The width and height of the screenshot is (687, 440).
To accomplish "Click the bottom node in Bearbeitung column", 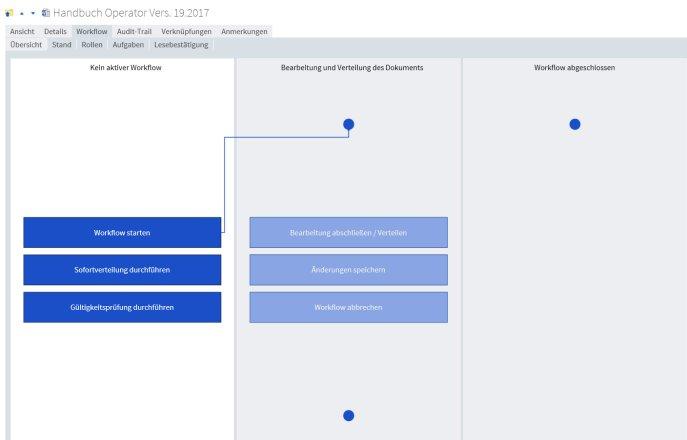I will [349, 415].
